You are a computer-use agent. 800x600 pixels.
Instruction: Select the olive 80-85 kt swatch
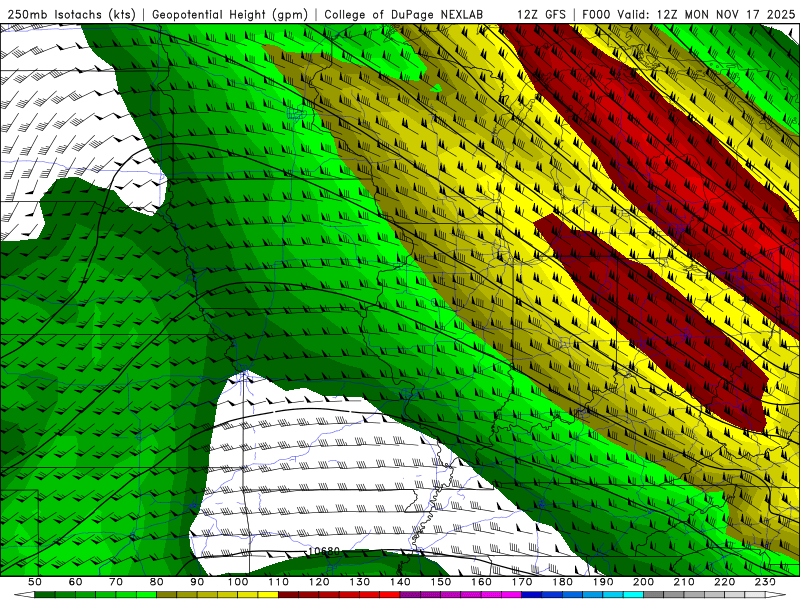tap(166, 594)
